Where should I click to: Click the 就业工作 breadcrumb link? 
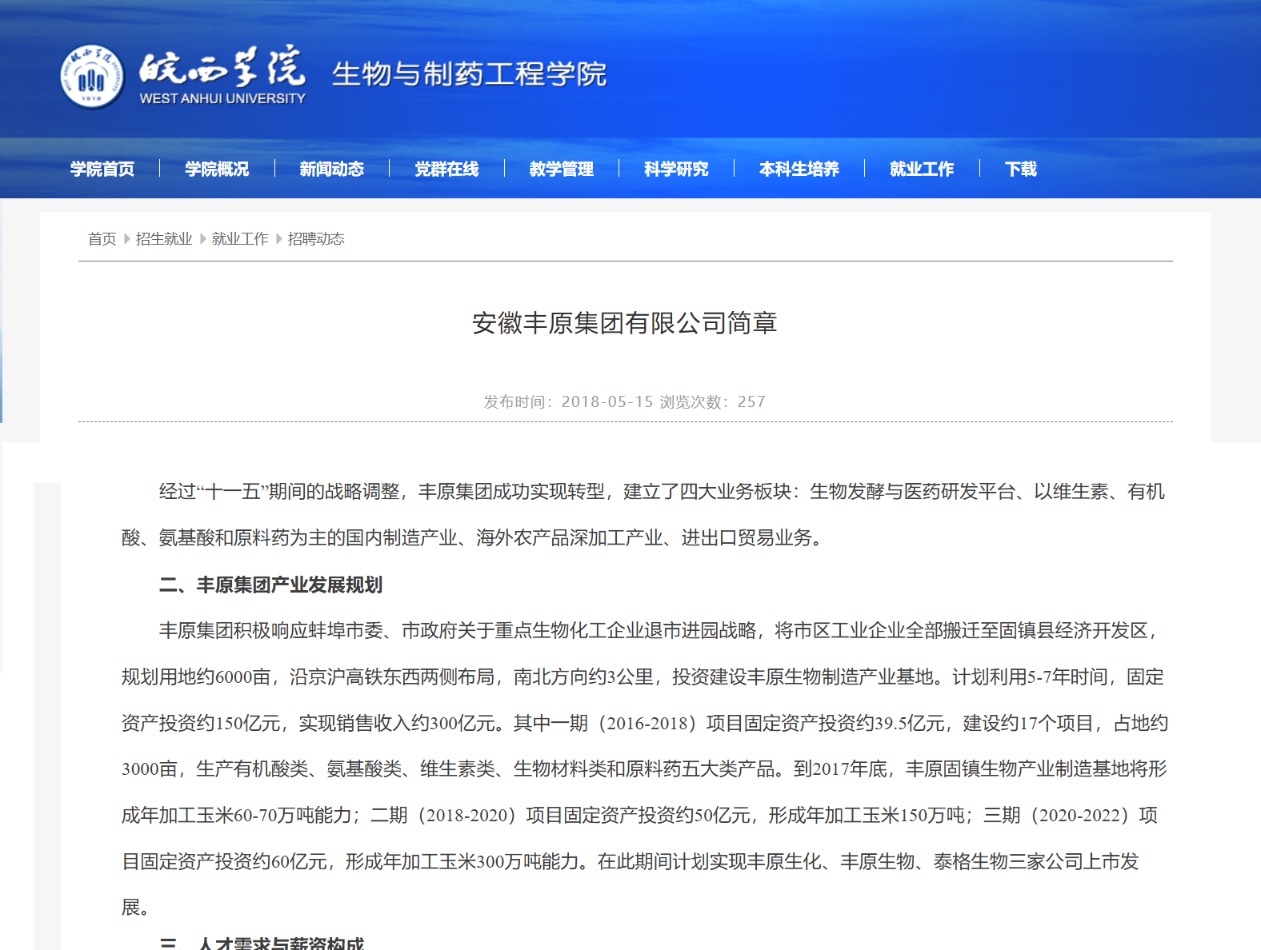(x=240, y=239)
